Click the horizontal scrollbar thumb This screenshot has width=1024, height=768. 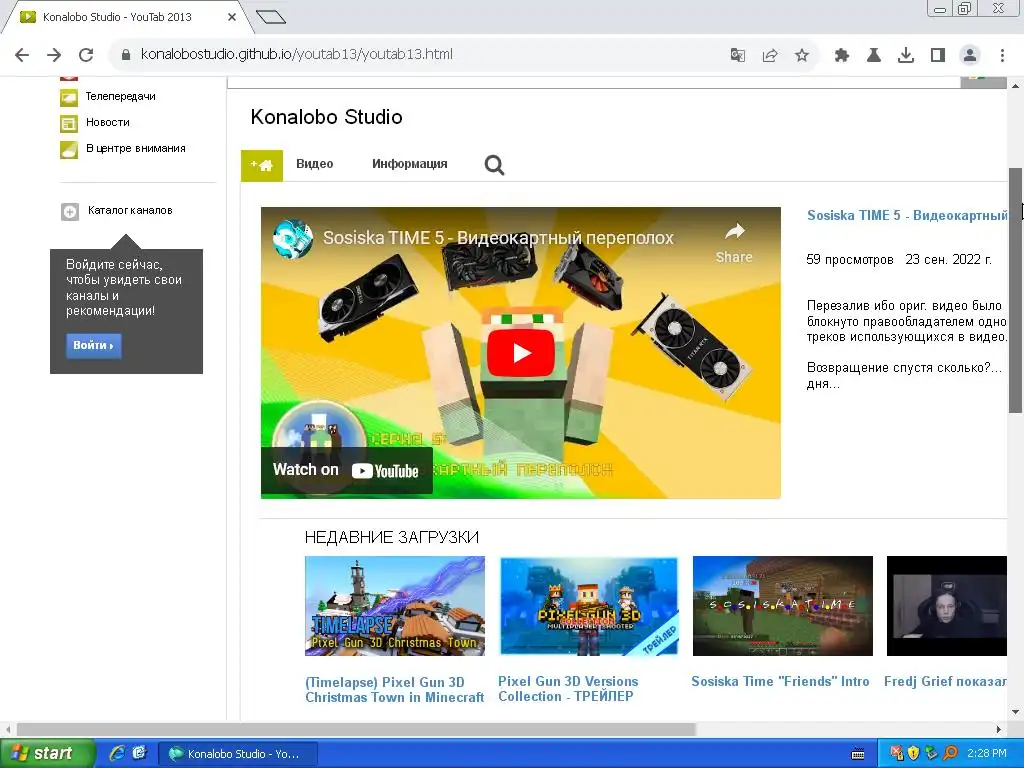click(x=357, y=729)
